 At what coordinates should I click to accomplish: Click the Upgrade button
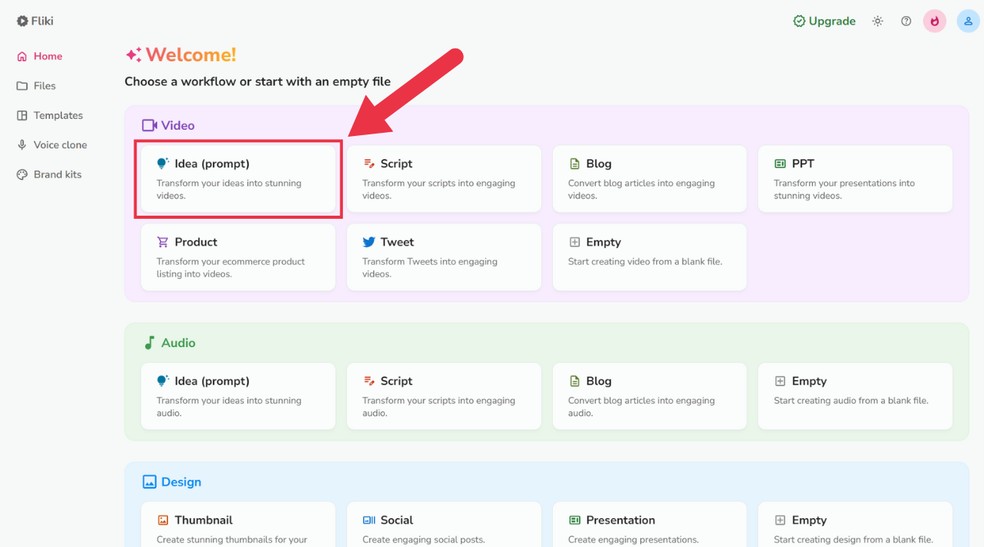click(824, 21)
